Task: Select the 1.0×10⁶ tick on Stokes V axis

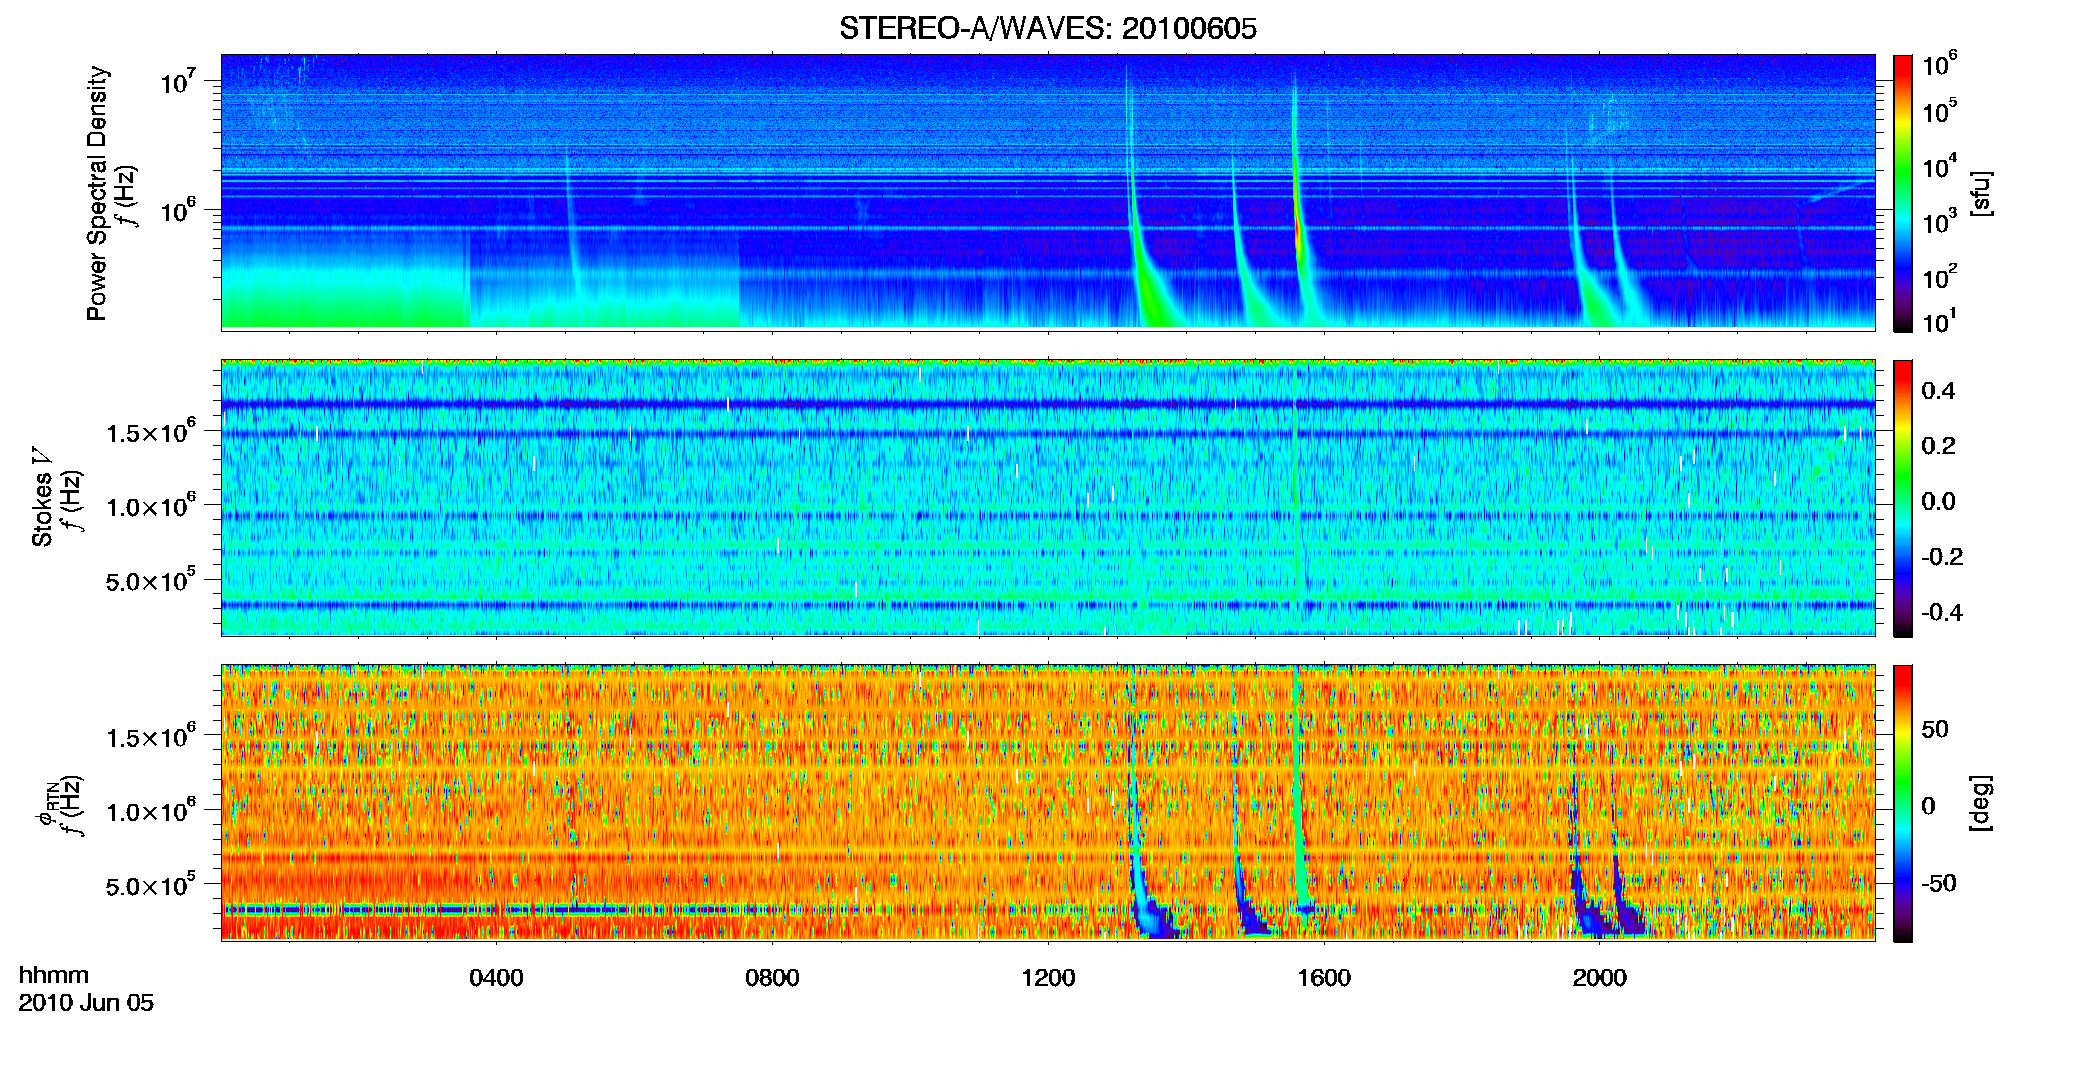Action: [x=150, y=506]
